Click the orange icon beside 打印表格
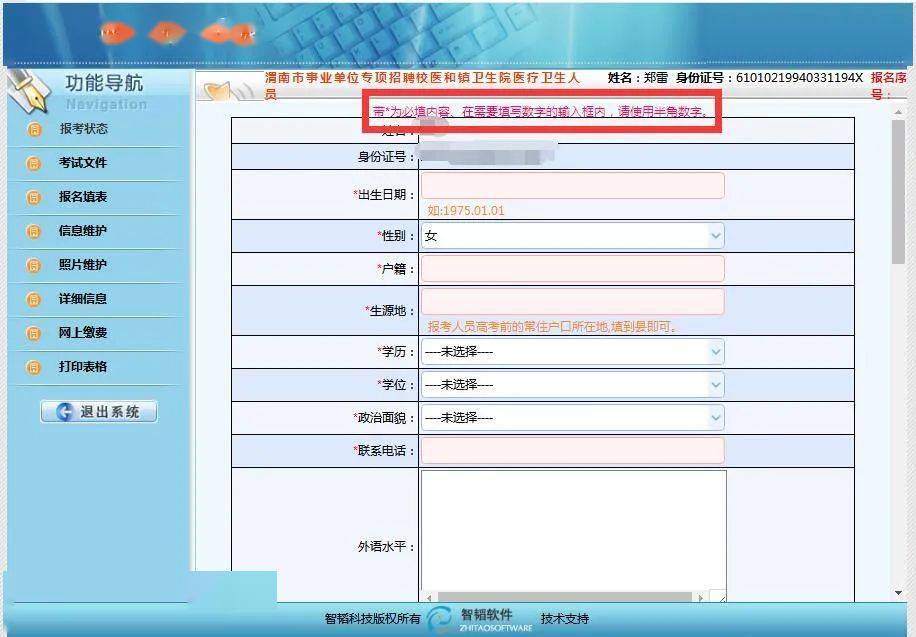 coord(34,367)
